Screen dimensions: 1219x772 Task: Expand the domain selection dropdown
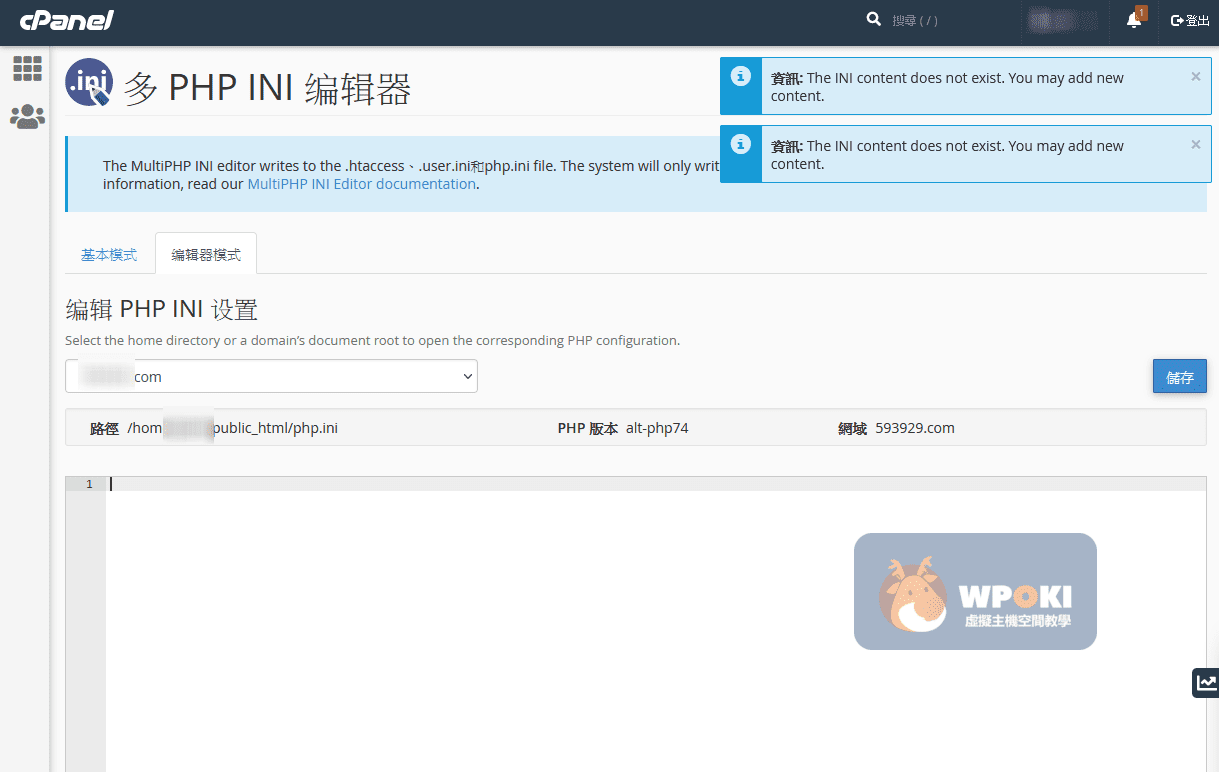click(x=271, y=377)
